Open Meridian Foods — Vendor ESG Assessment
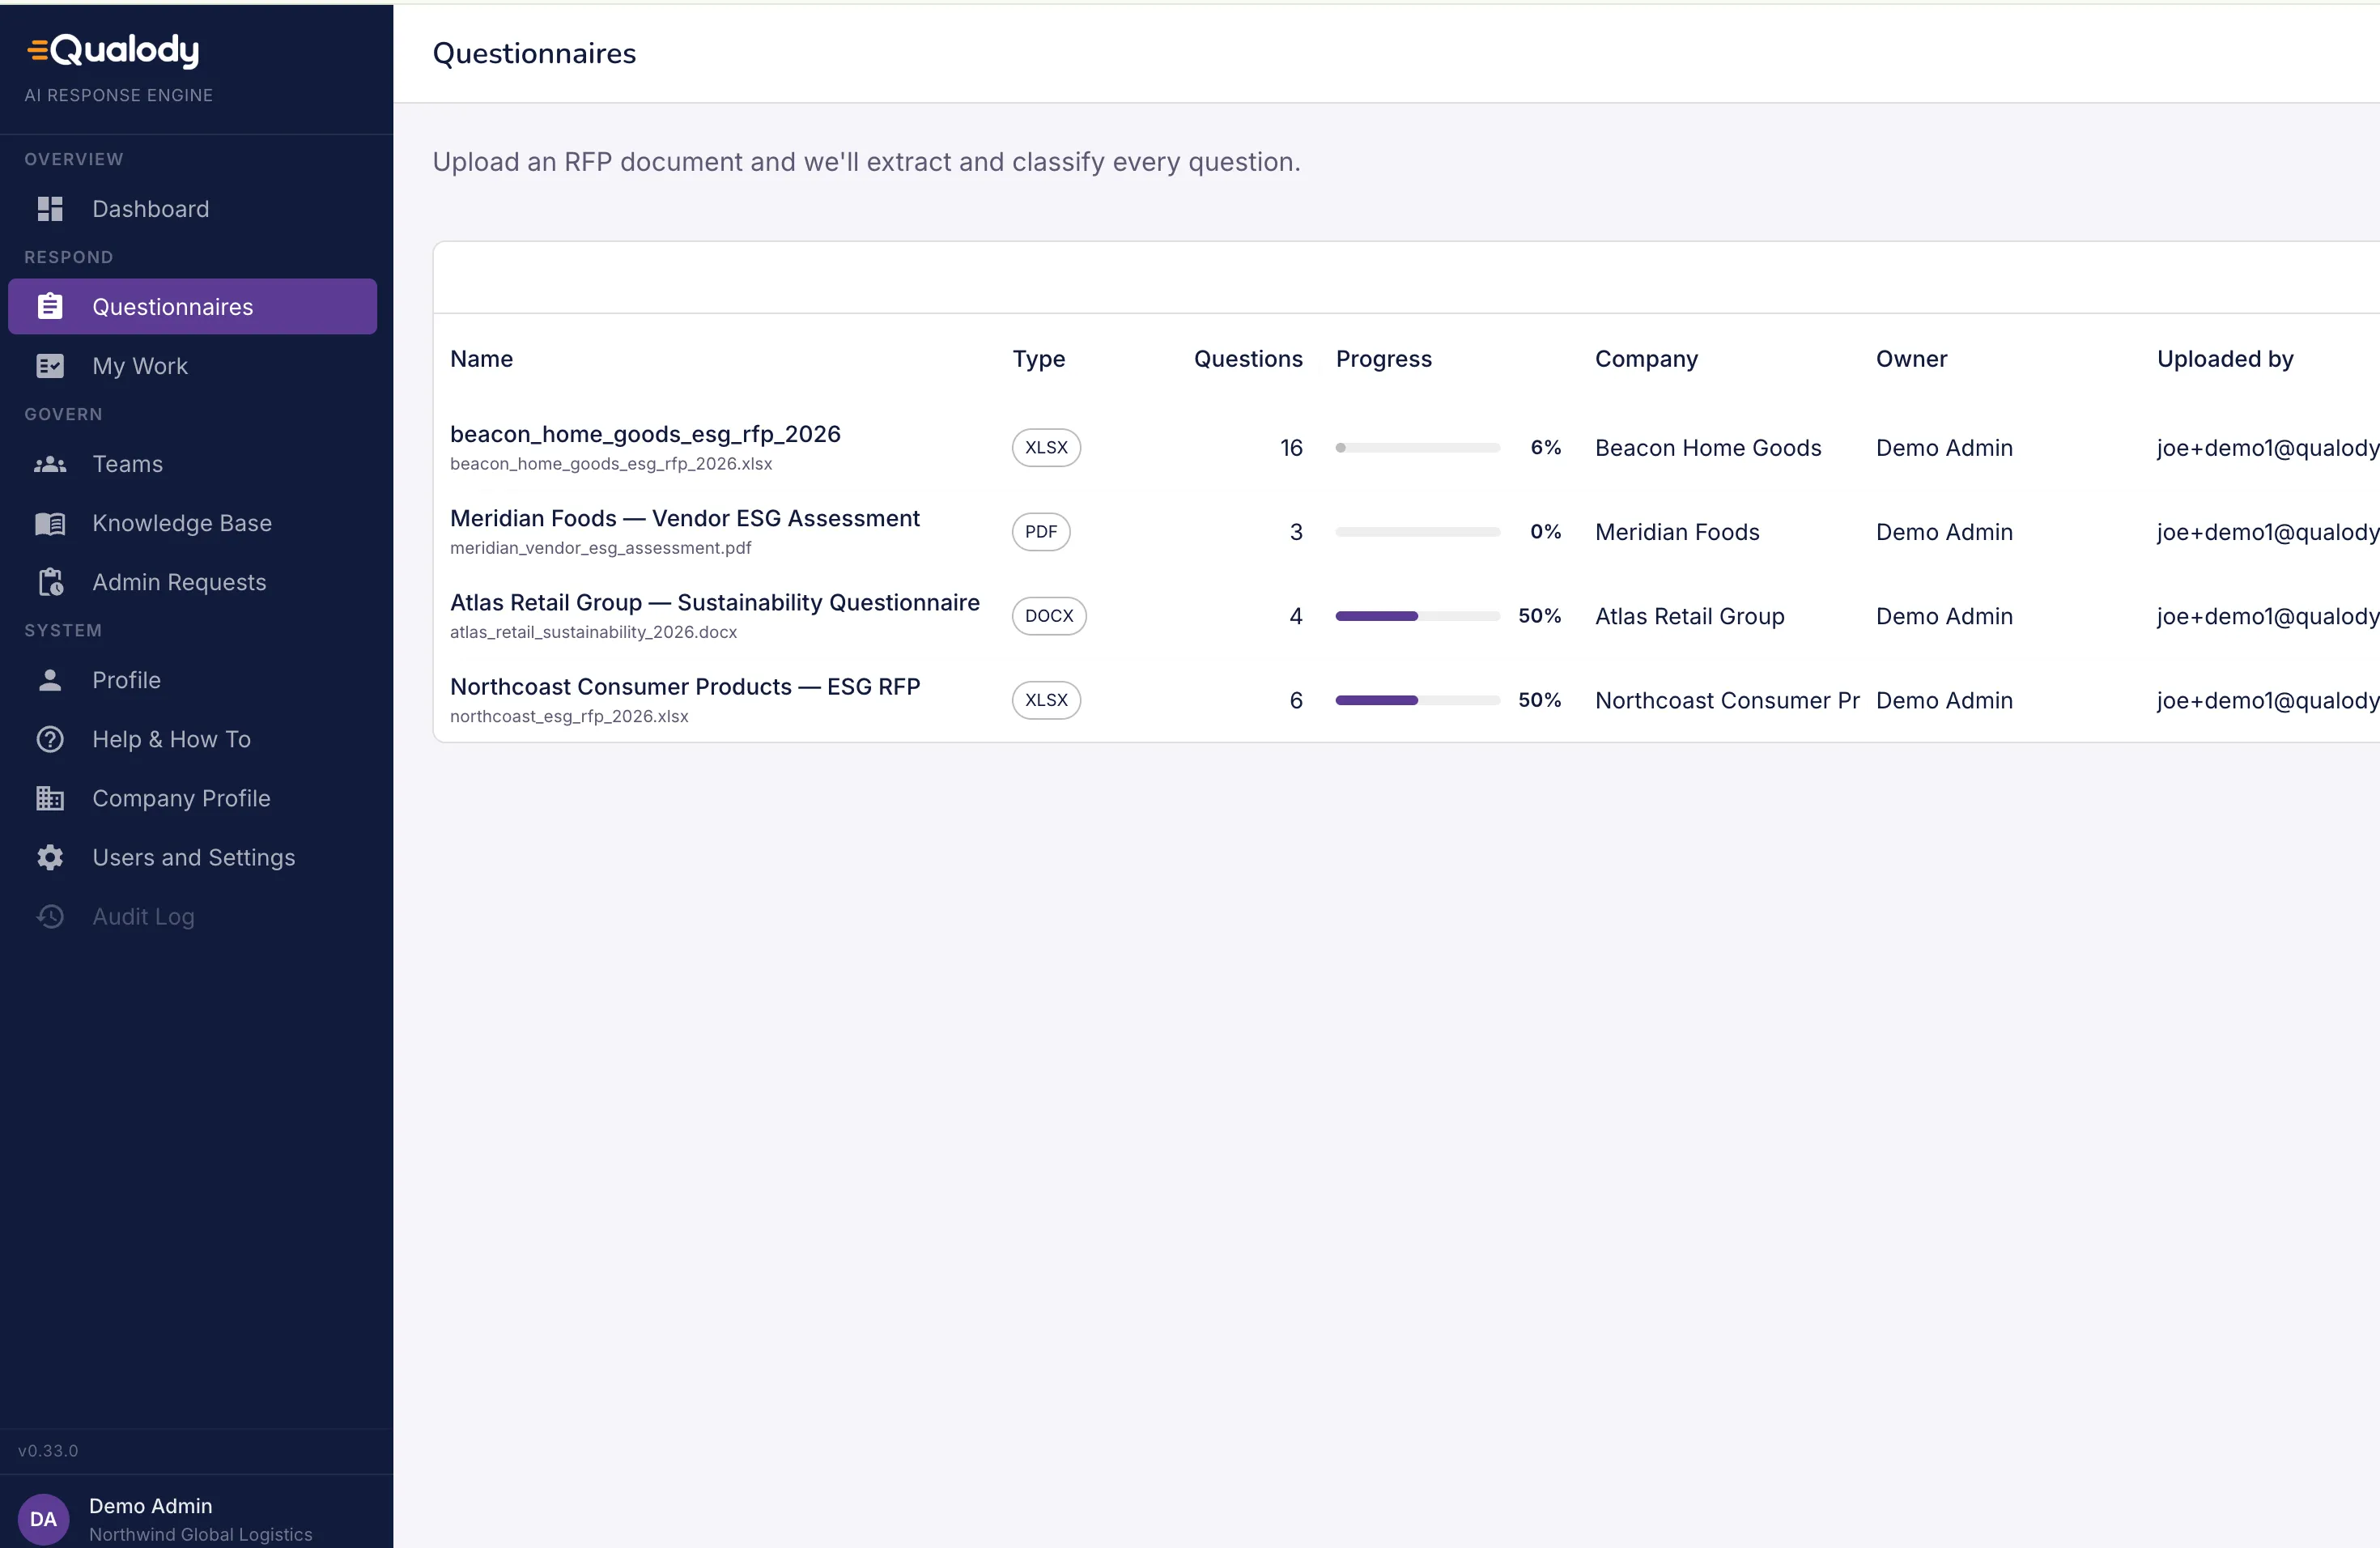Screen dimensions: 2380x1548 pos(685,518)
